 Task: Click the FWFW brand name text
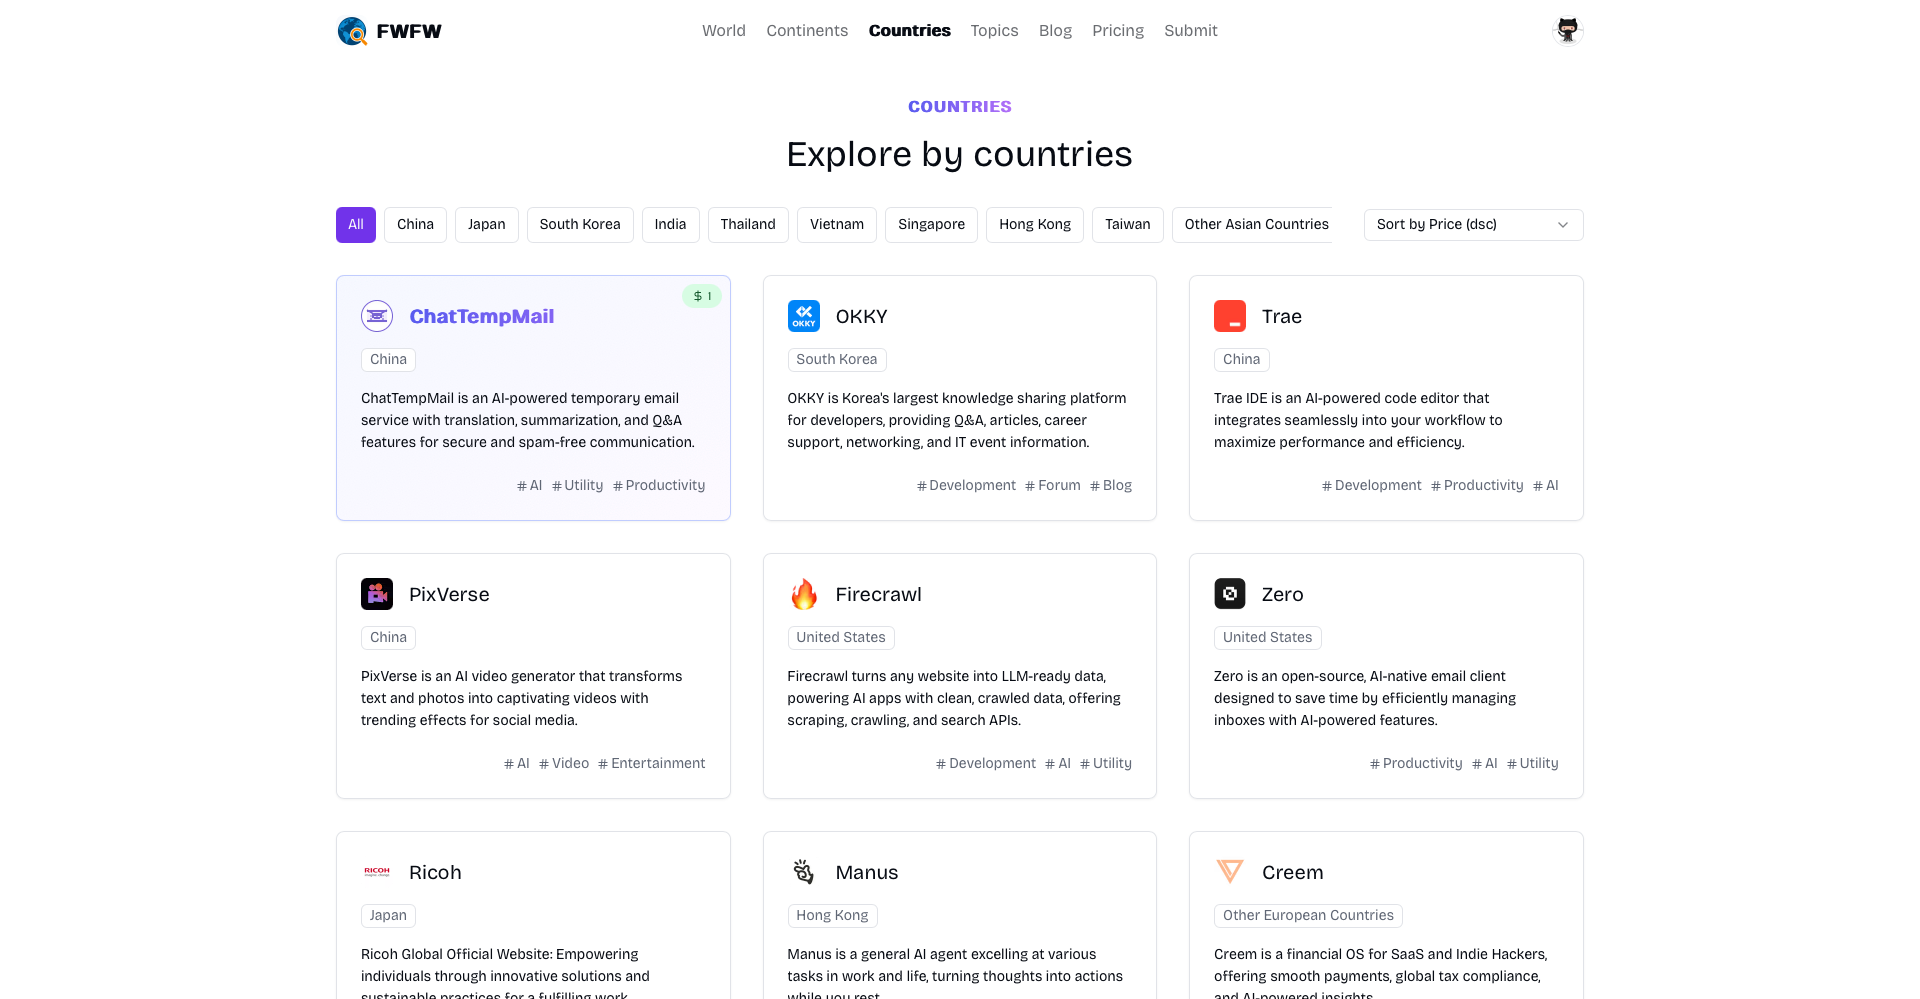click(409, 31)
